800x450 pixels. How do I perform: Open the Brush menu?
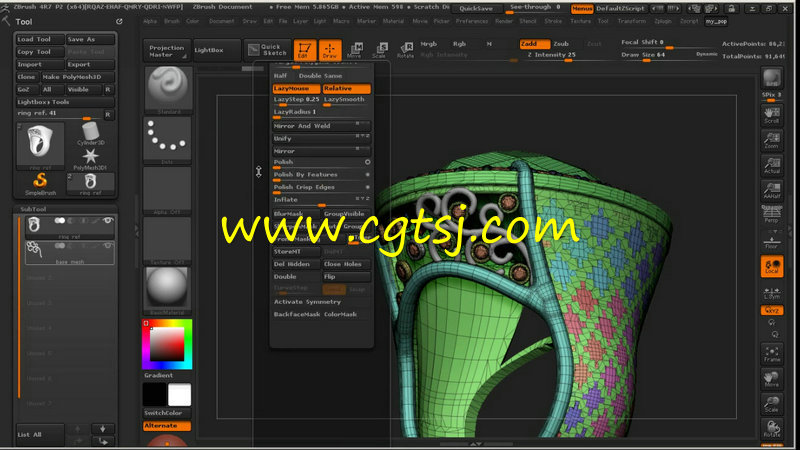click(172, 21)
